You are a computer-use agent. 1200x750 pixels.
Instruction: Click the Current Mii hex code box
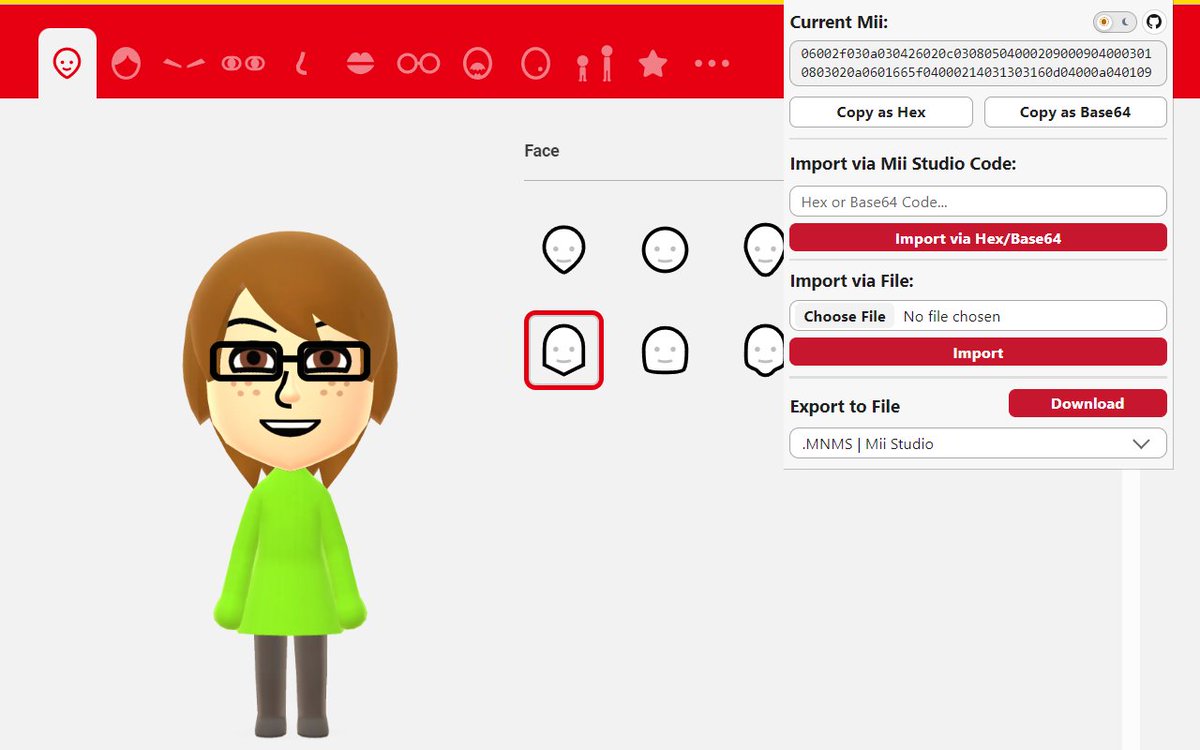point(978,63)
